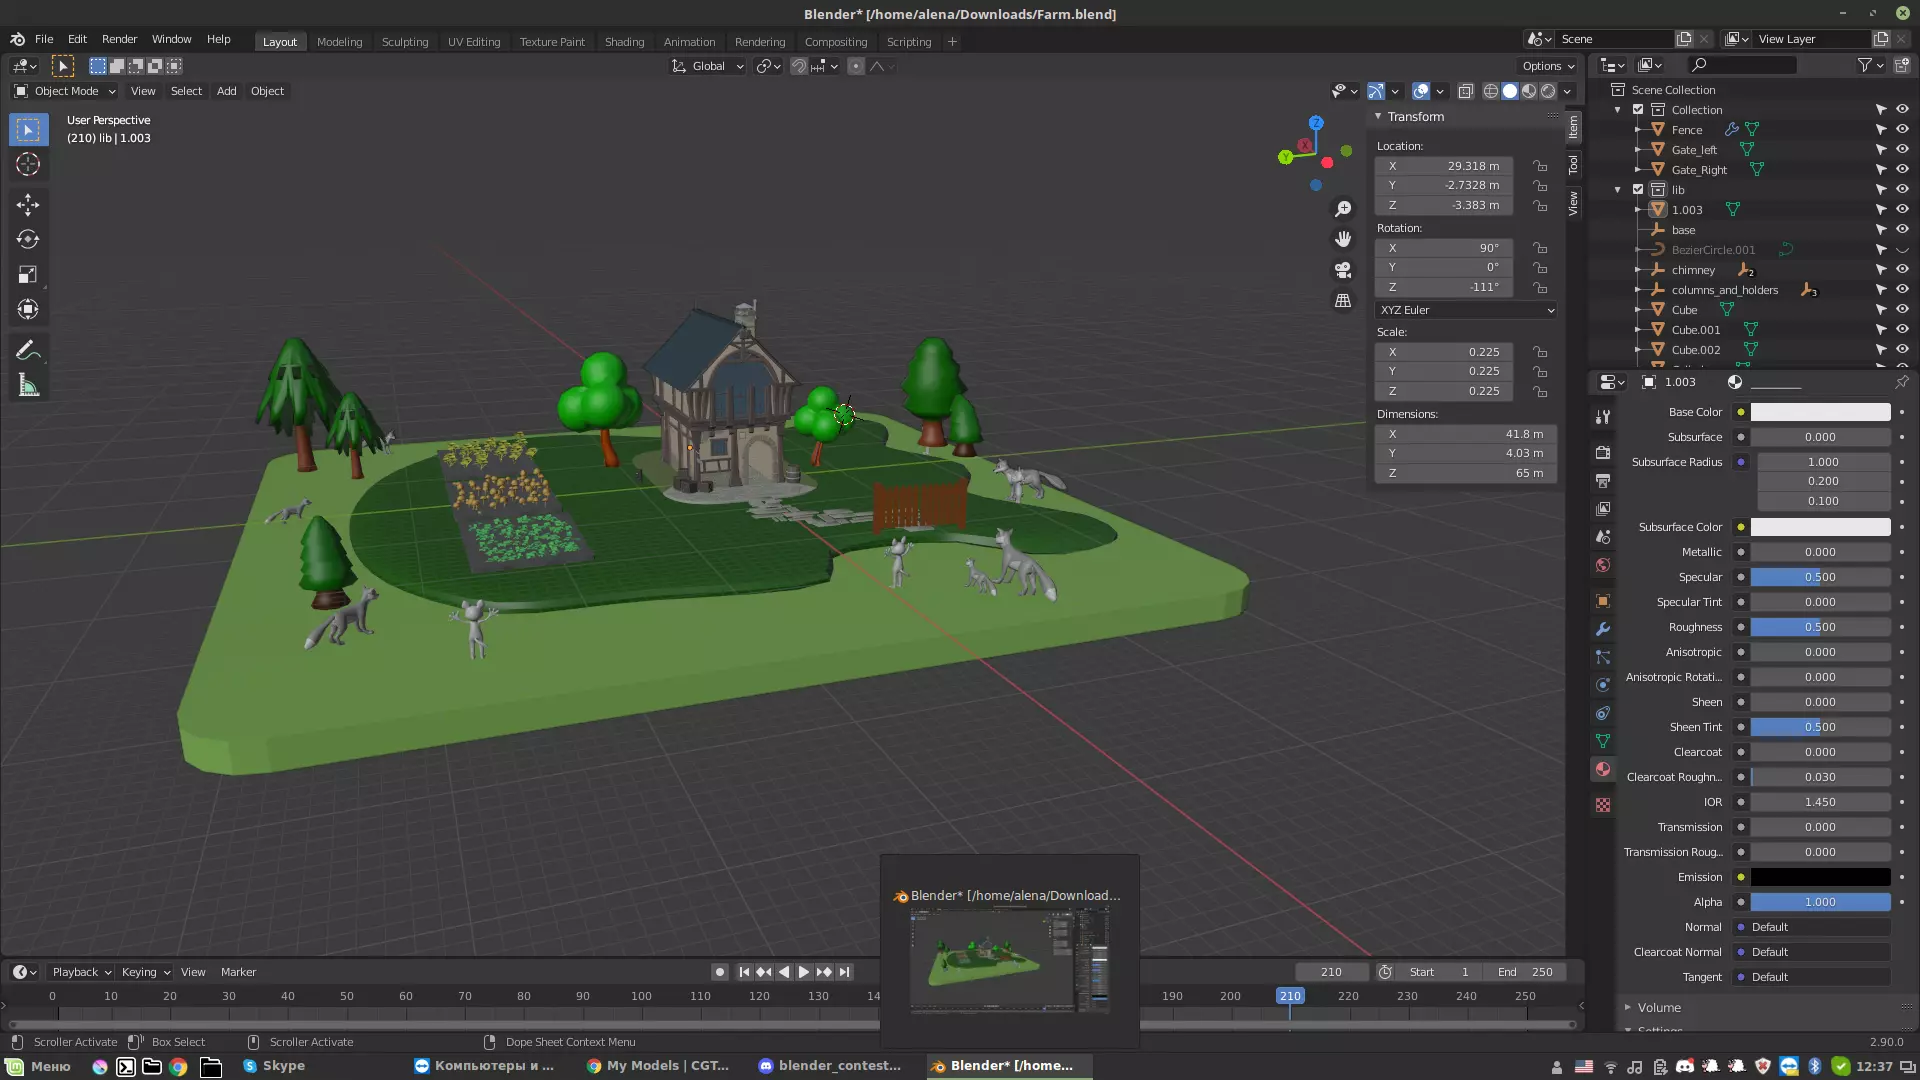Screen dimensions: 1920x1080
Task: Switch to the Shading workspace tab
Action: (x=624, y=42)
